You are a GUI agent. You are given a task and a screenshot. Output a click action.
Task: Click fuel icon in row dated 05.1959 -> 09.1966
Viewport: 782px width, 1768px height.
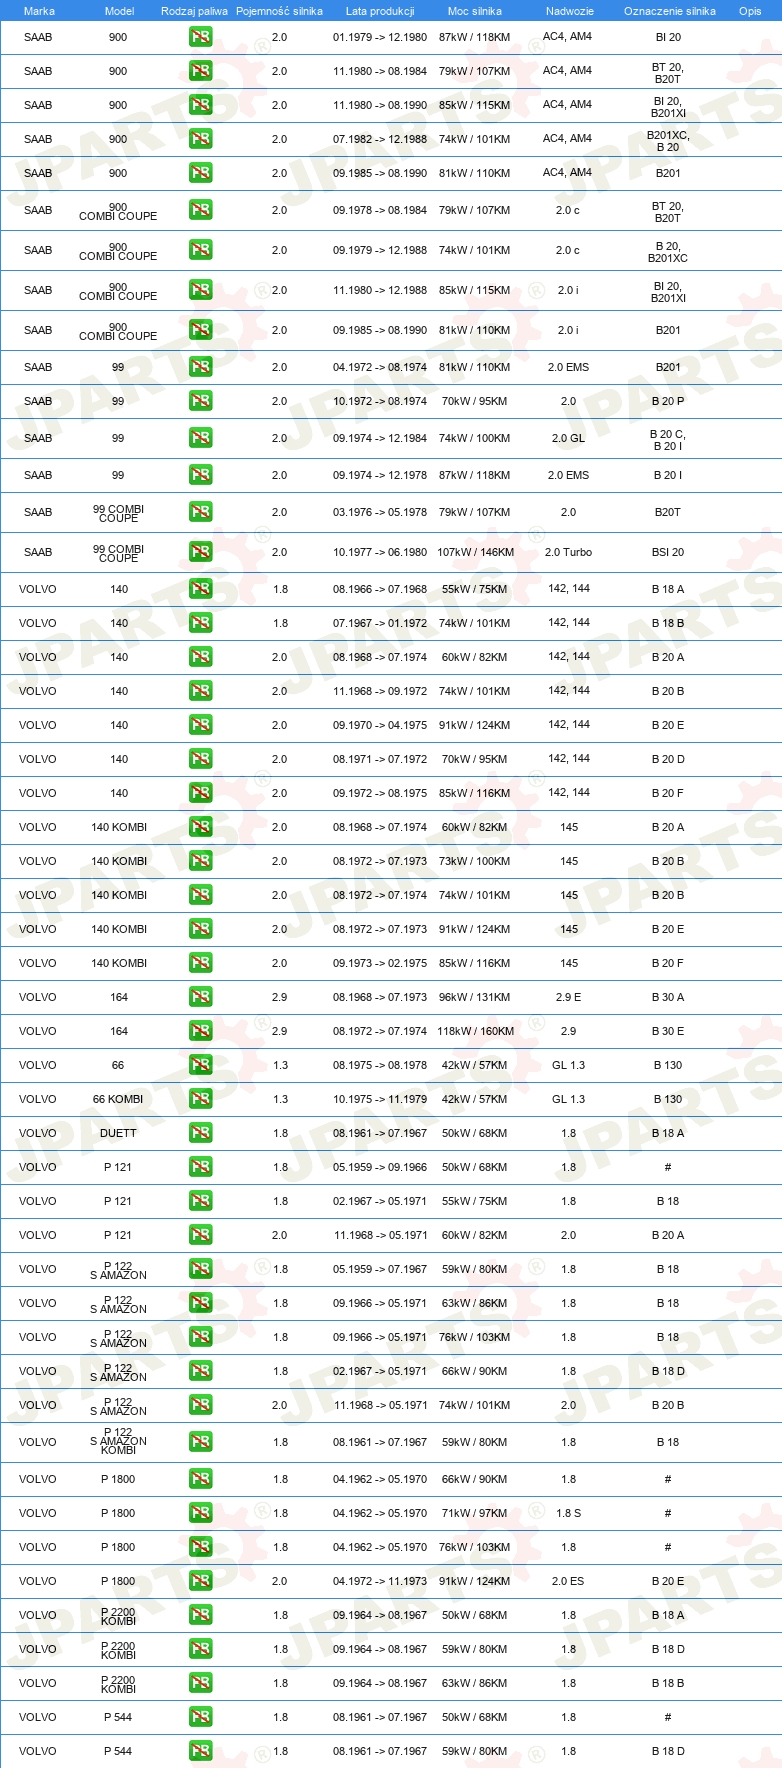201,1167
